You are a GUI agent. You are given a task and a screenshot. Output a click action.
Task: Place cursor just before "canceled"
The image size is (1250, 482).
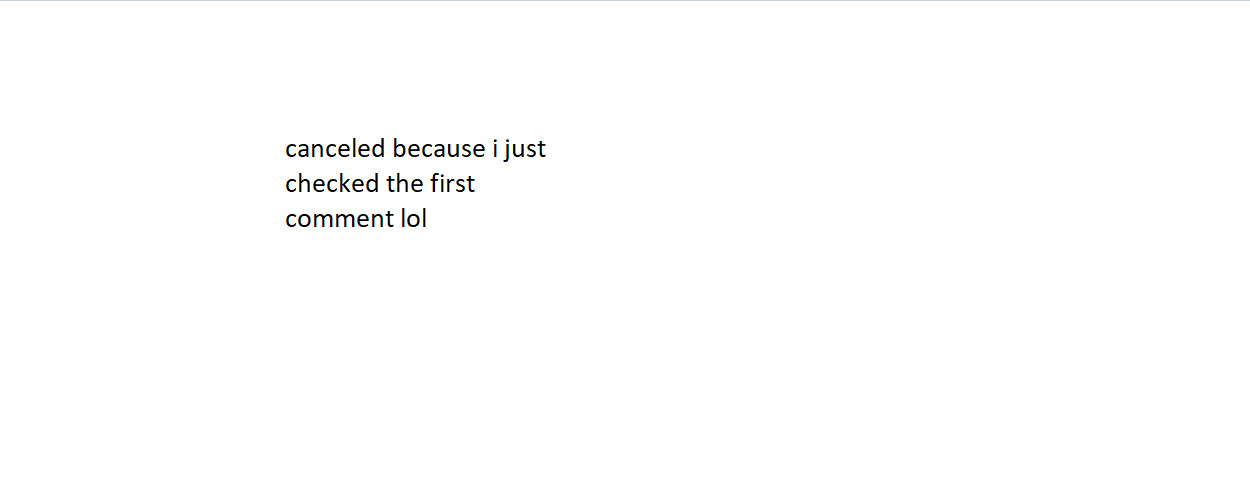(x=285, y=149)
